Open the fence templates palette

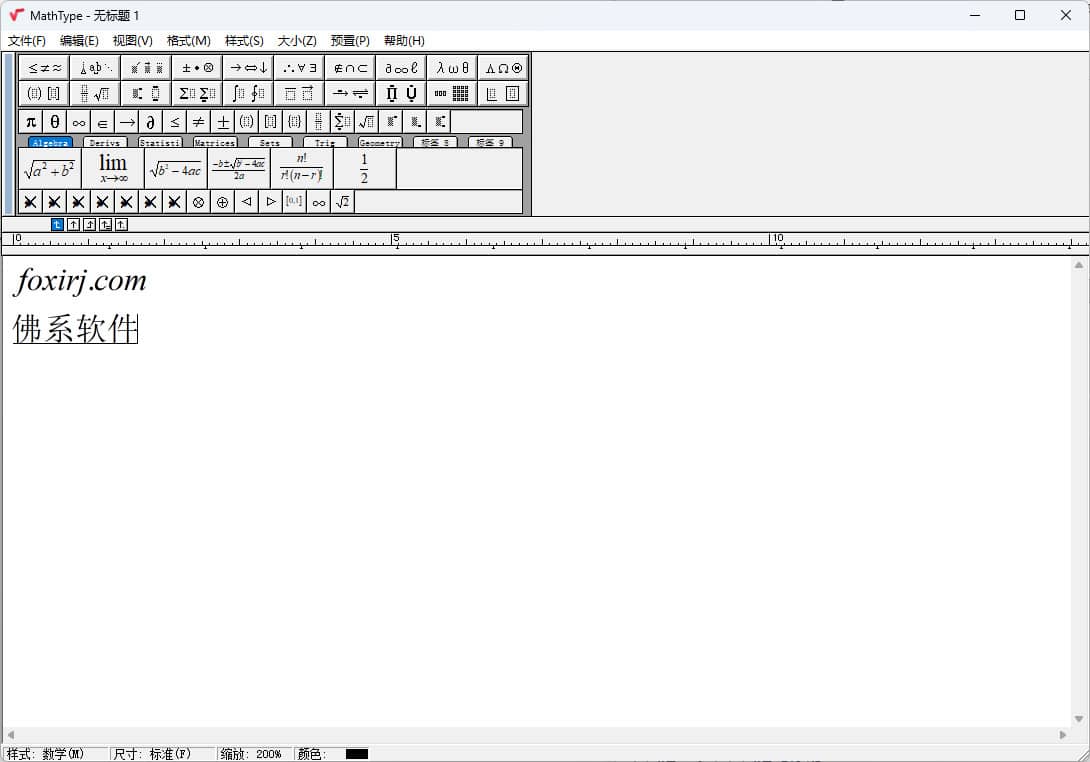44,93
